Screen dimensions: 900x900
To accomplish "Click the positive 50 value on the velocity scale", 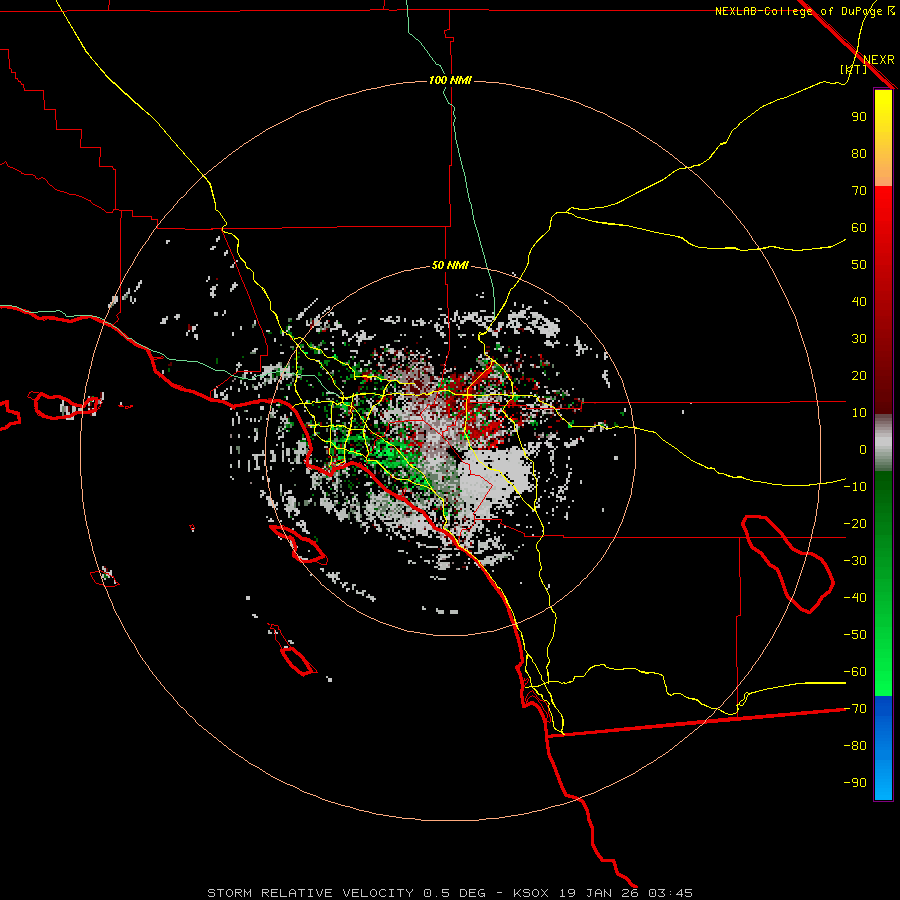I will 859,265.
